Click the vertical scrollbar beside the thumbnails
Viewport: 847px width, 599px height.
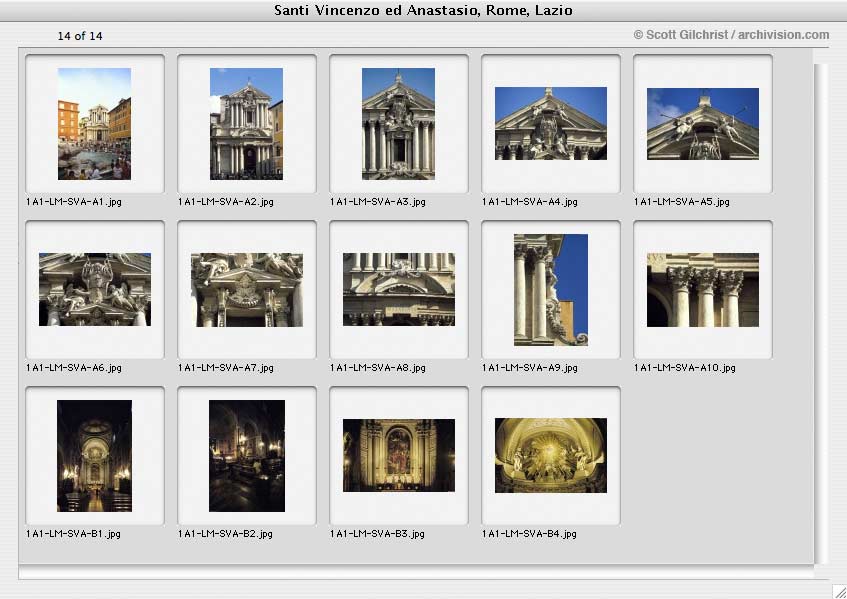(x=821, y=313)
